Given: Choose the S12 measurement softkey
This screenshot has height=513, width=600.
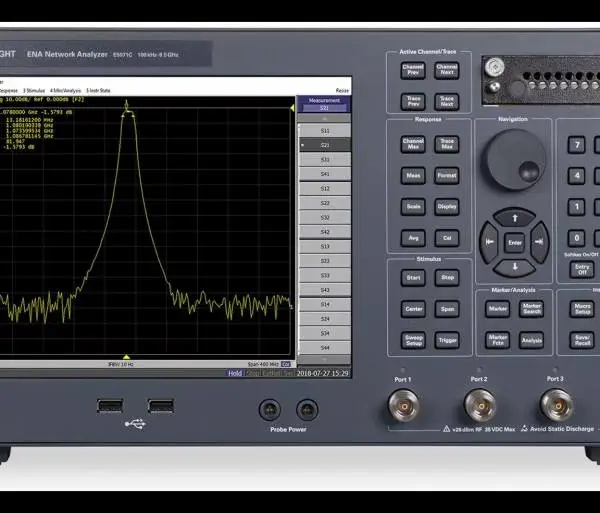Looking at the screenshot, I should tap(324, 189).
